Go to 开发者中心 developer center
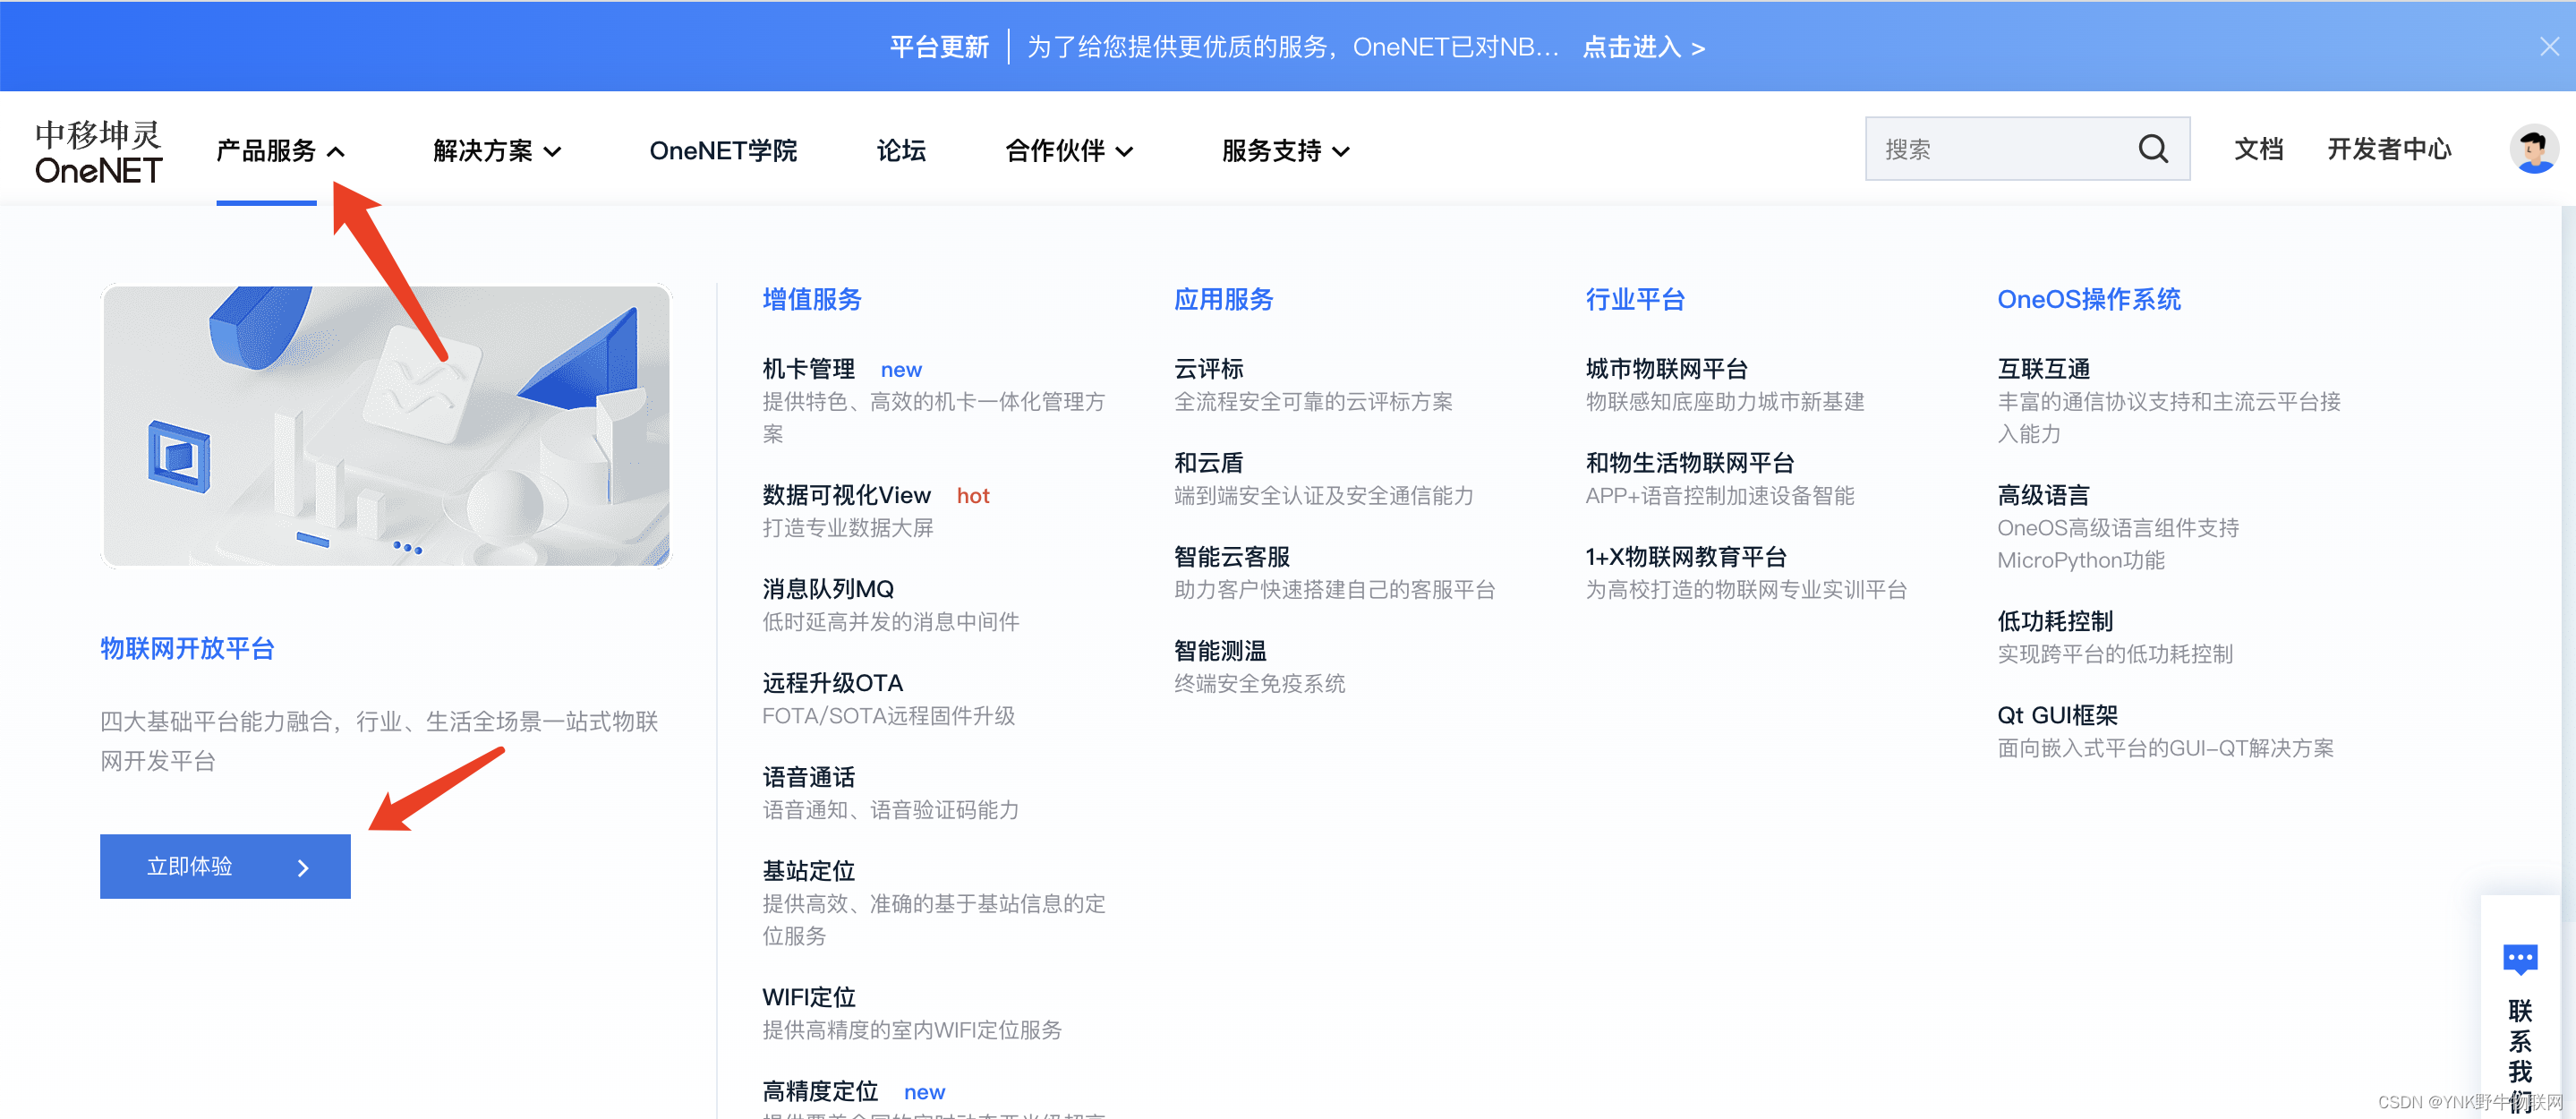Screen dimensions: 2576x1119 coord(2388,149)
